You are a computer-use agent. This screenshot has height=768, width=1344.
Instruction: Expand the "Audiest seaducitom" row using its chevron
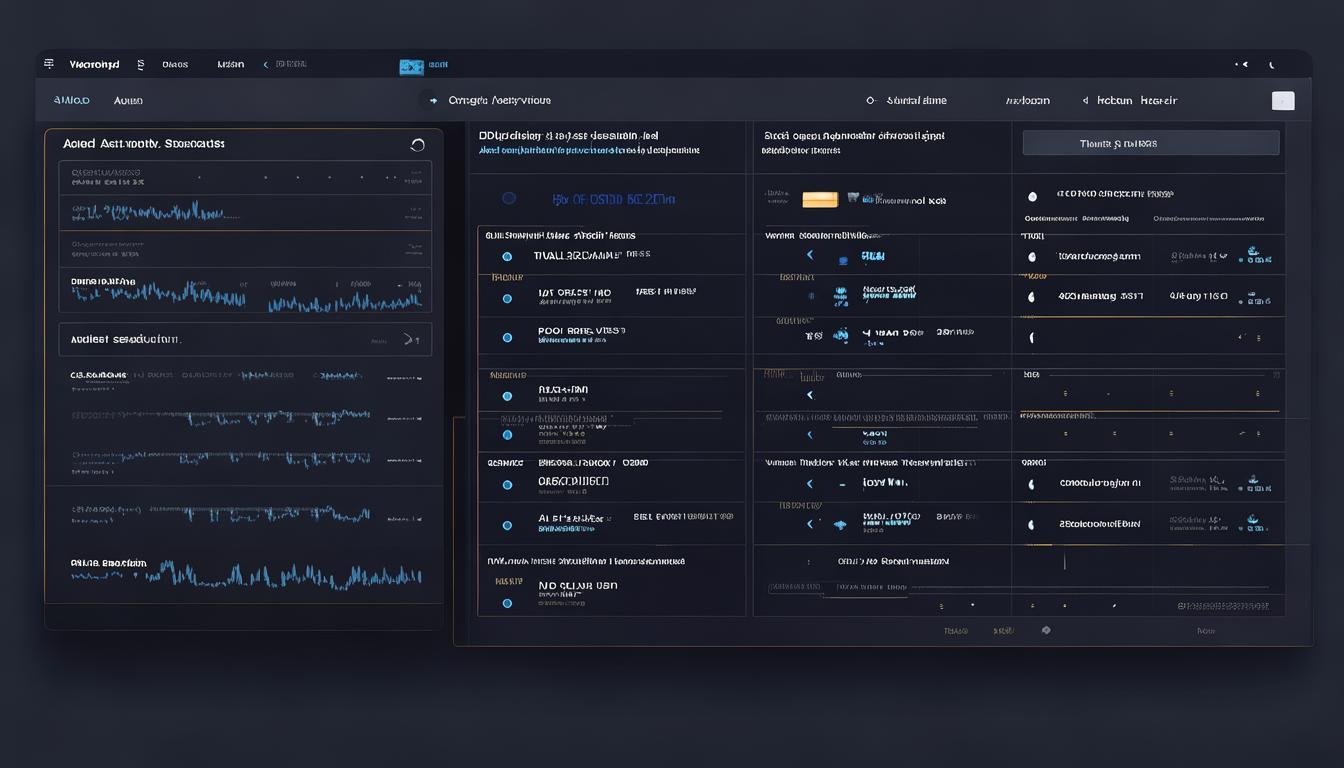[409, 340]
